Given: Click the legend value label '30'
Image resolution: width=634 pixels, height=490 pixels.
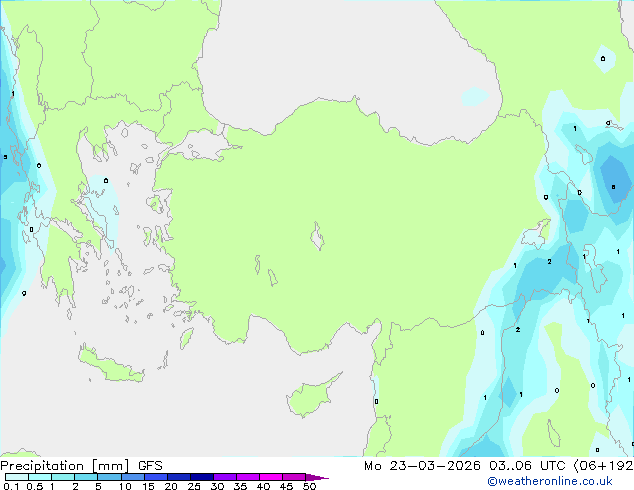Looking at the screenshot, I should pos(217,486).
